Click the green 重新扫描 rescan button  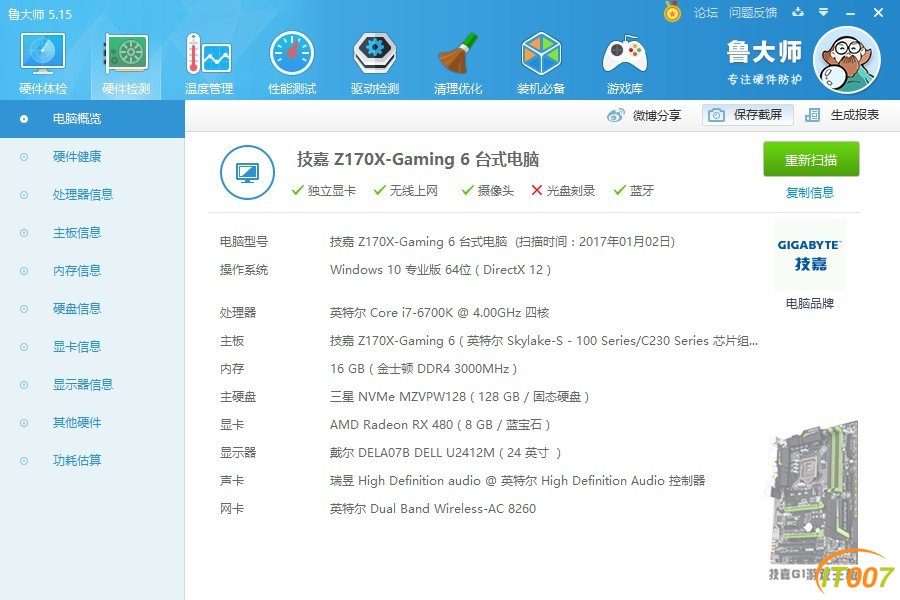coord(811,160)
